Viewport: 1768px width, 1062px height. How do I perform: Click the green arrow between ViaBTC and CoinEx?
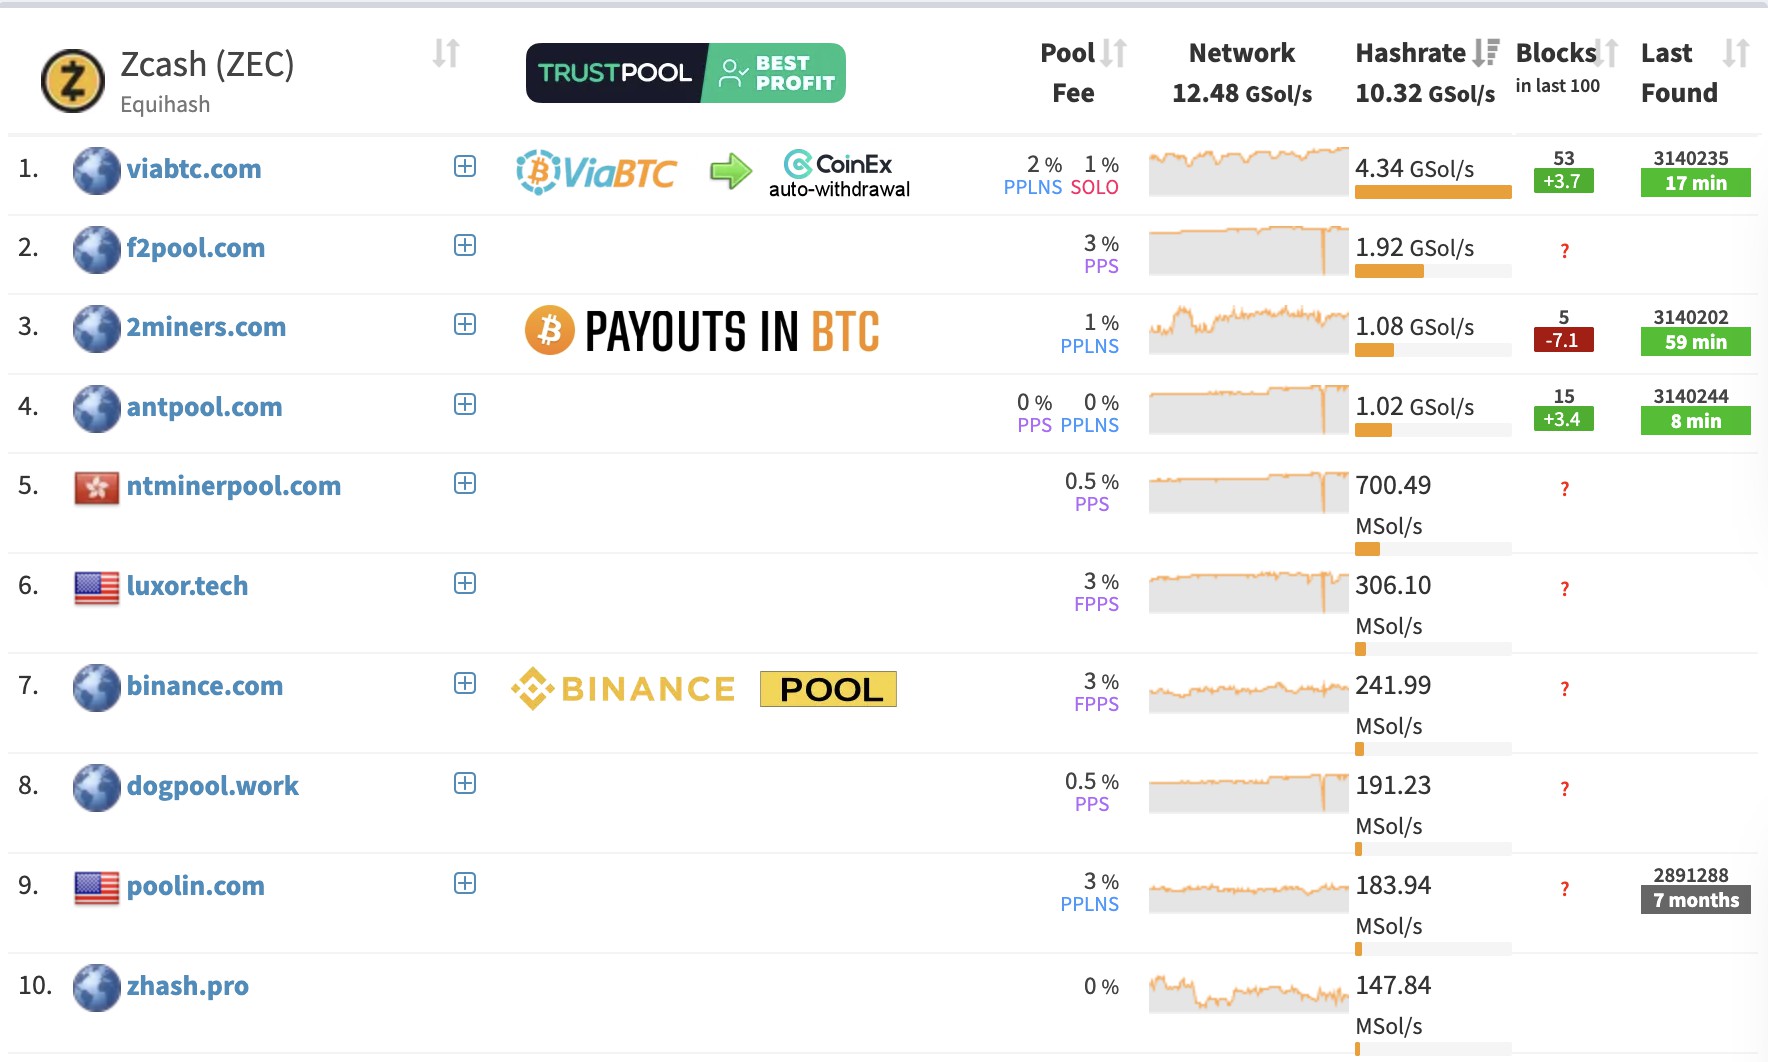729,171
